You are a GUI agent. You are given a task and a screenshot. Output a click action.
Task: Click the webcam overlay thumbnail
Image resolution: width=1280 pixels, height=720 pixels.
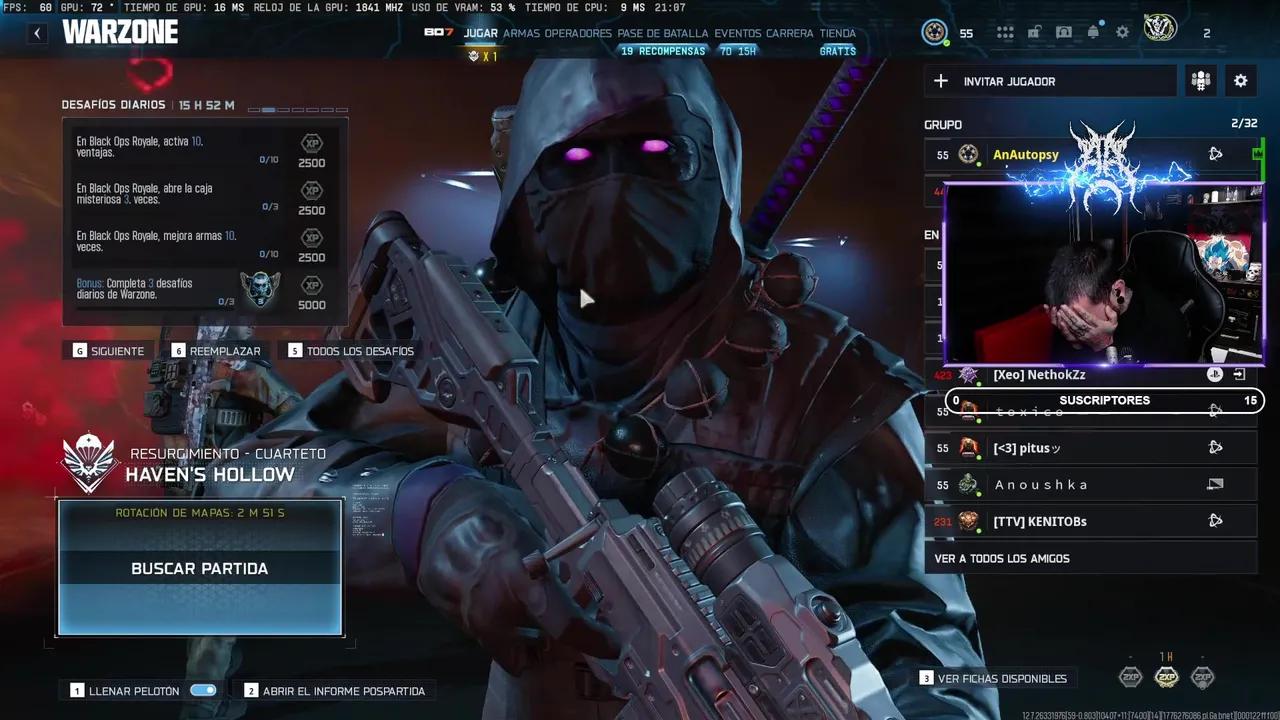point(1104,273)
